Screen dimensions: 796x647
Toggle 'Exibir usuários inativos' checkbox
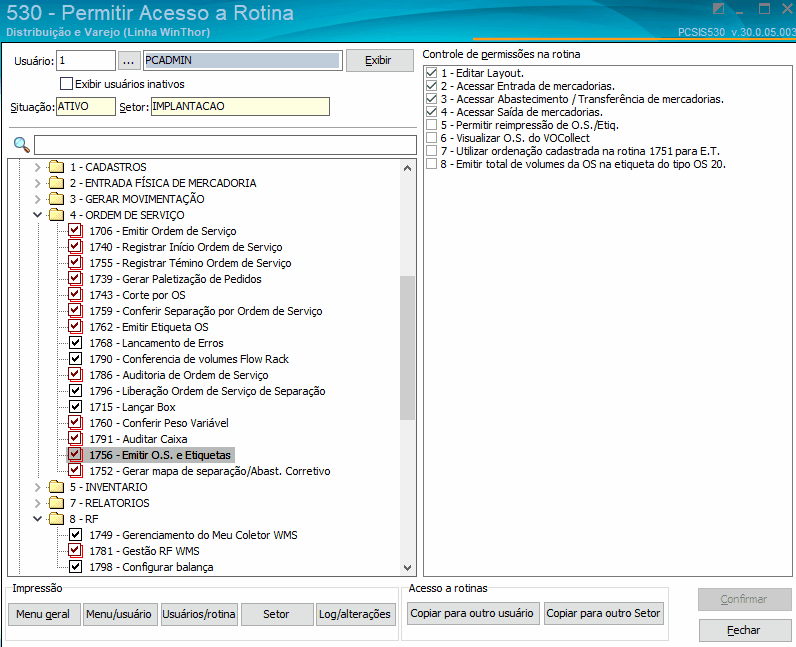point(66,83)
